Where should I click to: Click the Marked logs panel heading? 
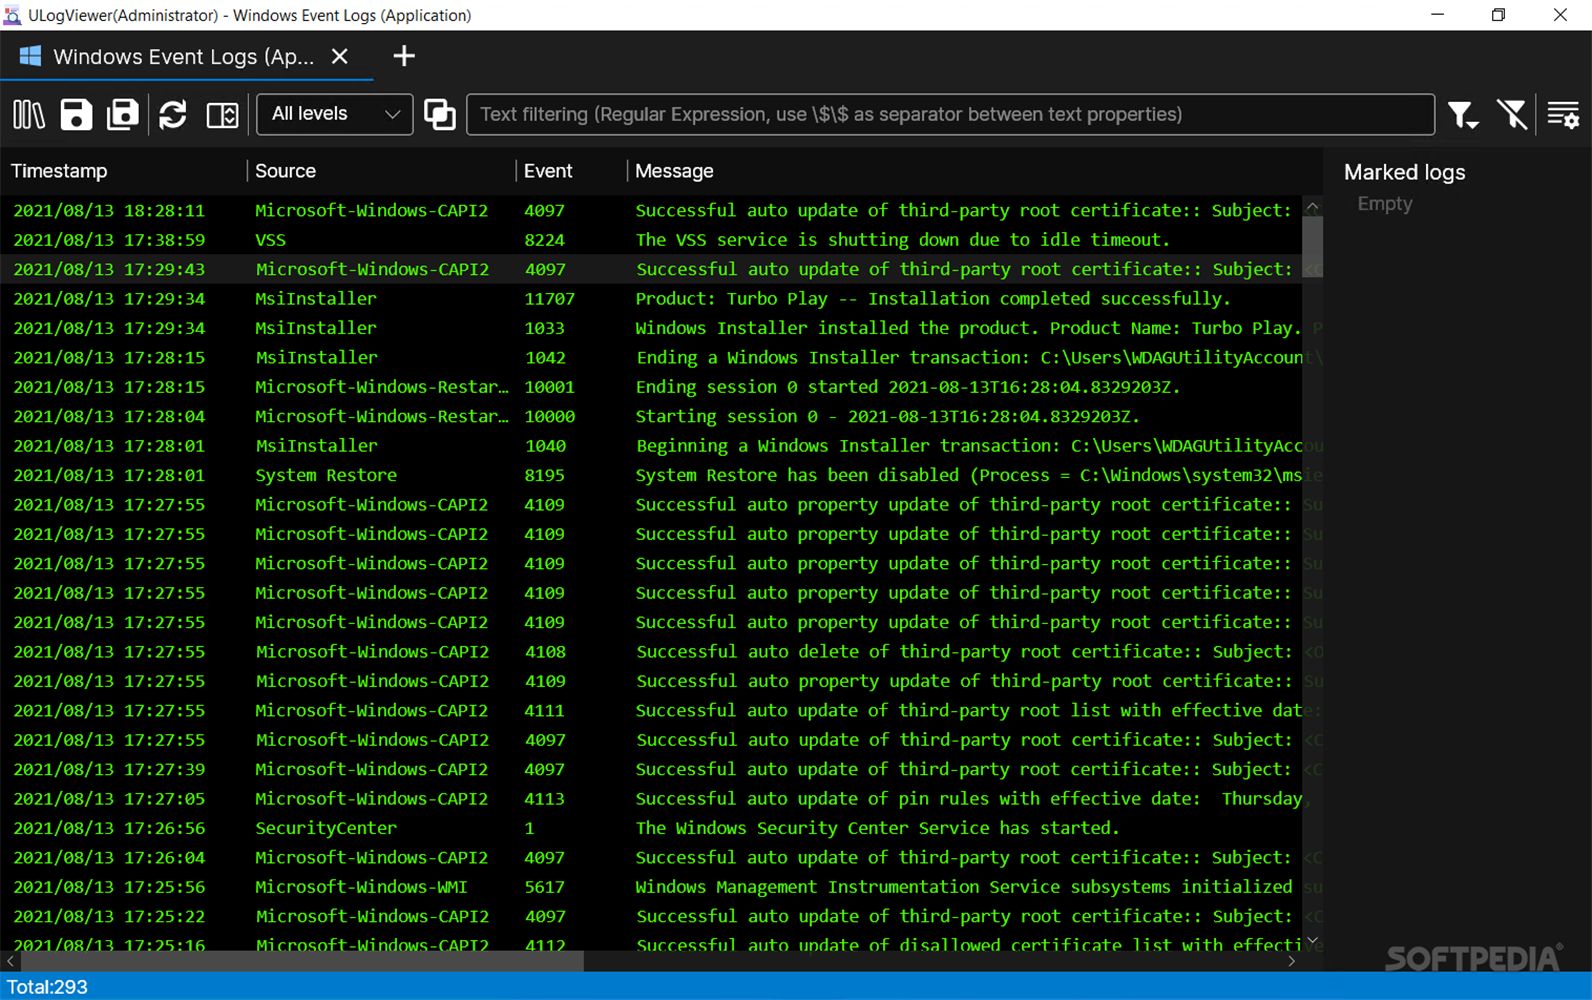[1404, 172]
